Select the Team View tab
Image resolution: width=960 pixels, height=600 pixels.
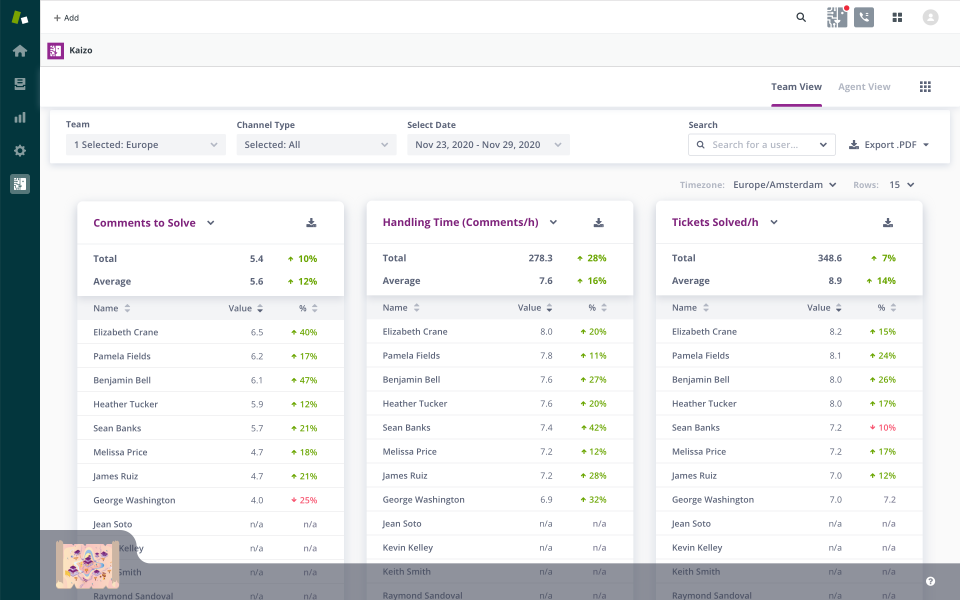point(796,87)
